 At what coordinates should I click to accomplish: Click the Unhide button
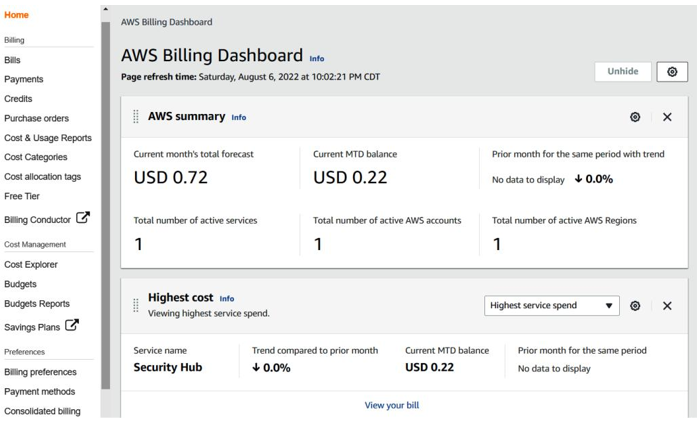623,72
